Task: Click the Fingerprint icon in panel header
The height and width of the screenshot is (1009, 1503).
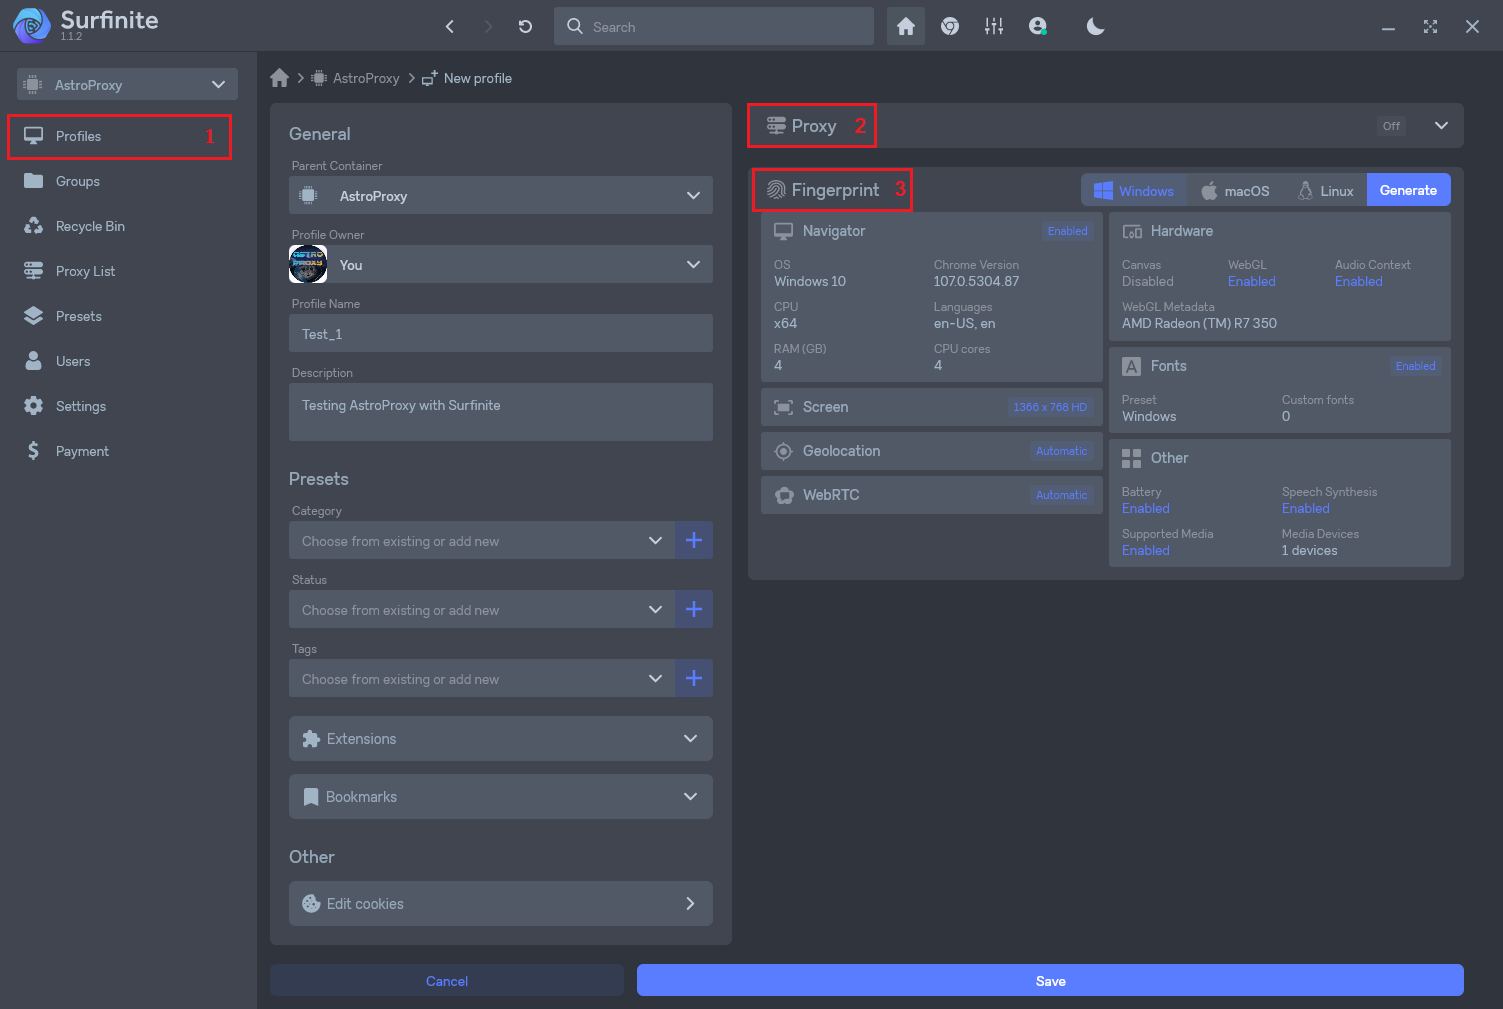Action: point(776,190)
